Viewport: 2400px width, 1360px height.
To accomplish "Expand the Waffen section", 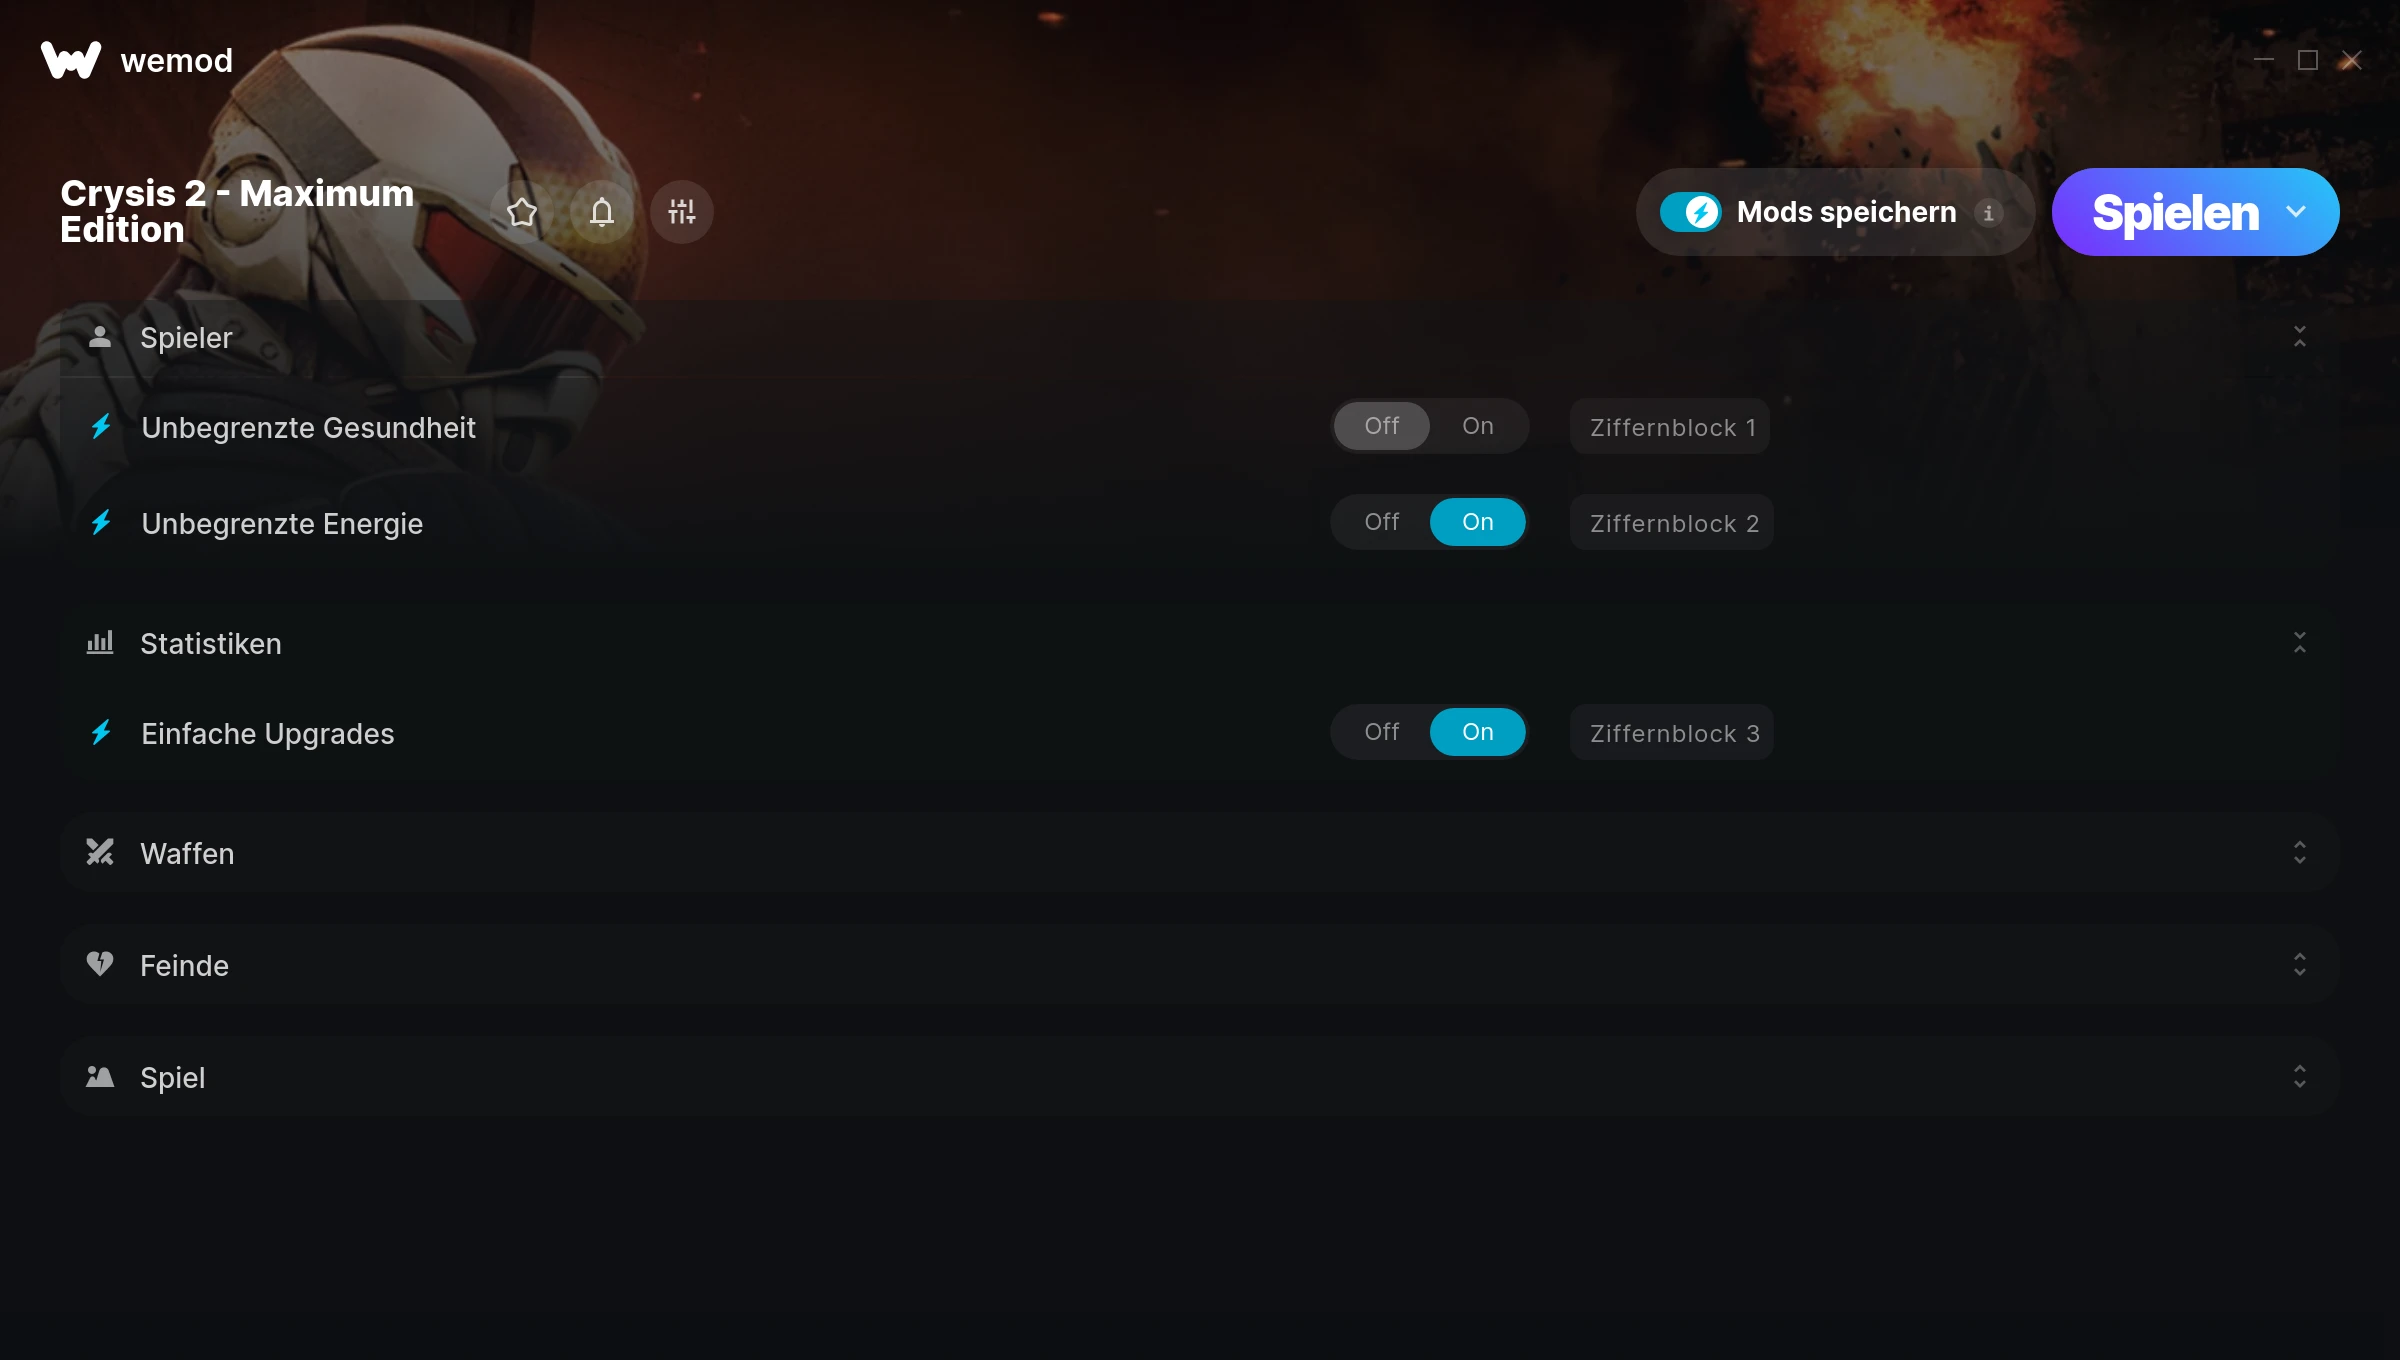I will click(x=2300, y=852).
